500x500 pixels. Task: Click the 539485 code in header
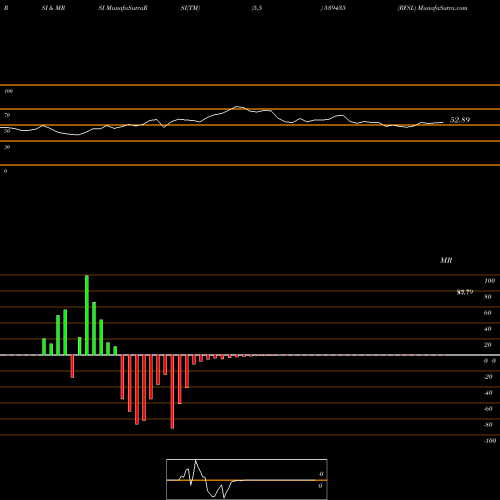coord(334,8)
